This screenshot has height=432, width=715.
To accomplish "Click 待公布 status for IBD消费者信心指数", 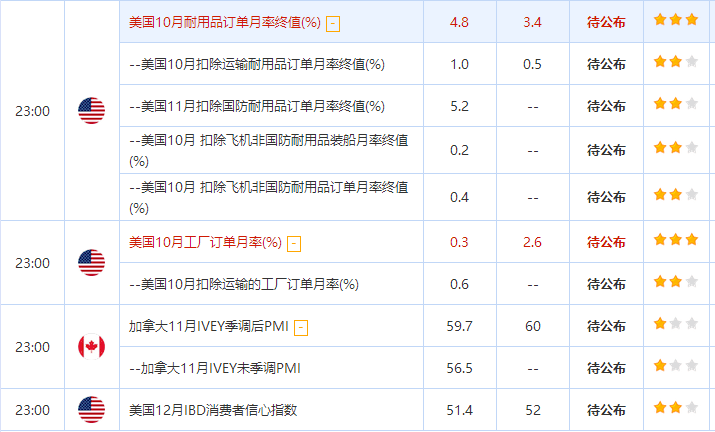I will tap(606, 410).
